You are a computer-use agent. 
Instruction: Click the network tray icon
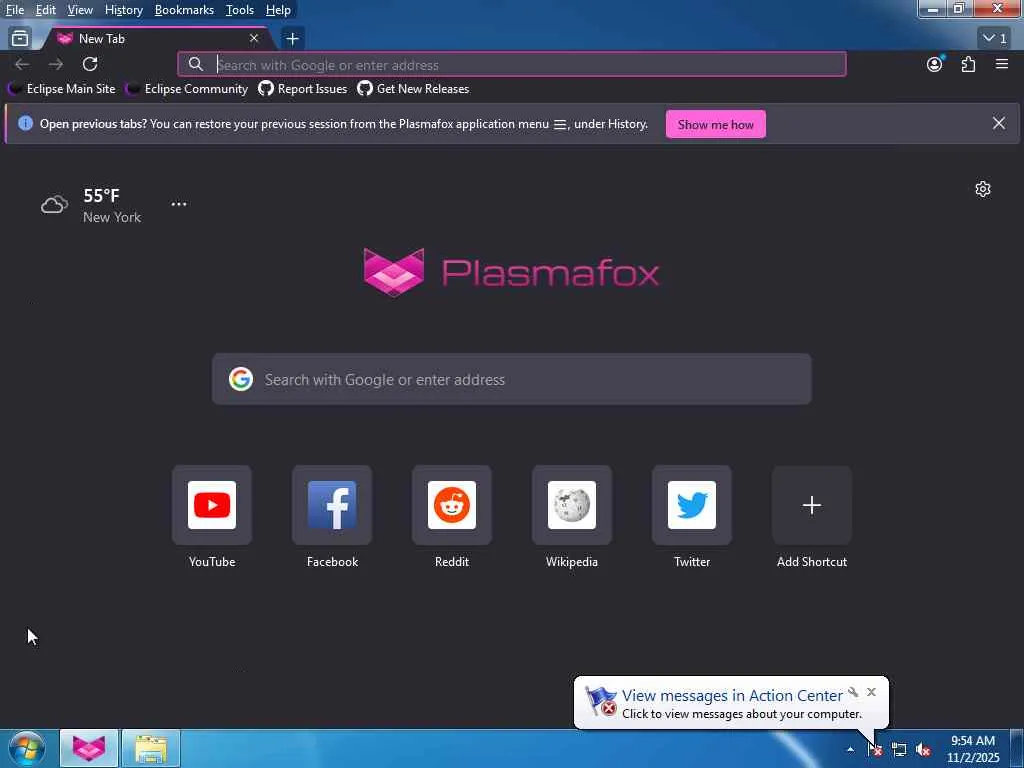(x=899, y=750)
